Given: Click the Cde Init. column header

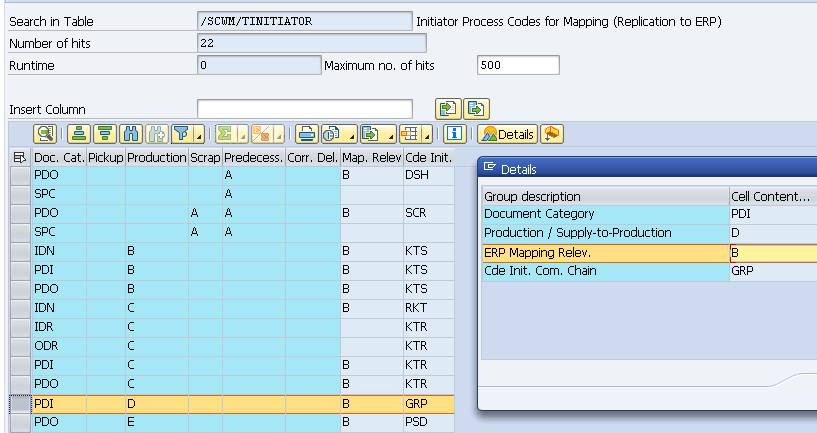Looking at the screenshot, I should coord(428,157).
